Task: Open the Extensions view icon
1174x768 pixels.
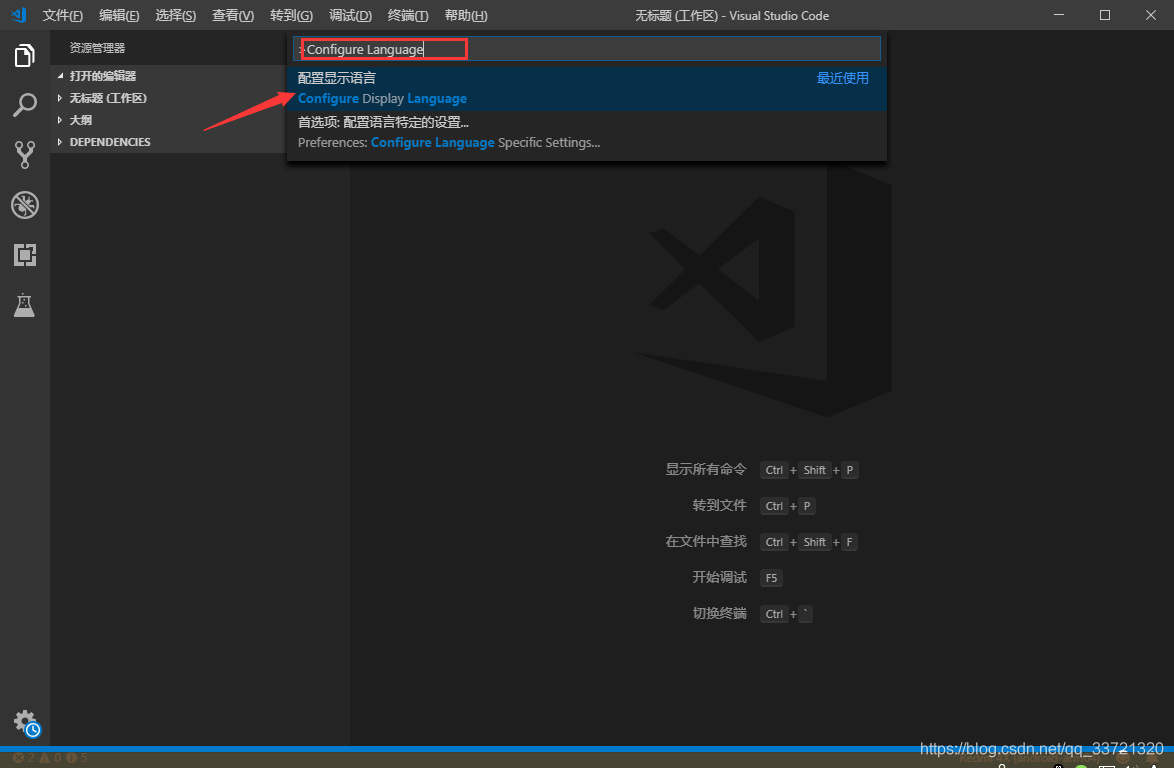Action: click(25, 255)
